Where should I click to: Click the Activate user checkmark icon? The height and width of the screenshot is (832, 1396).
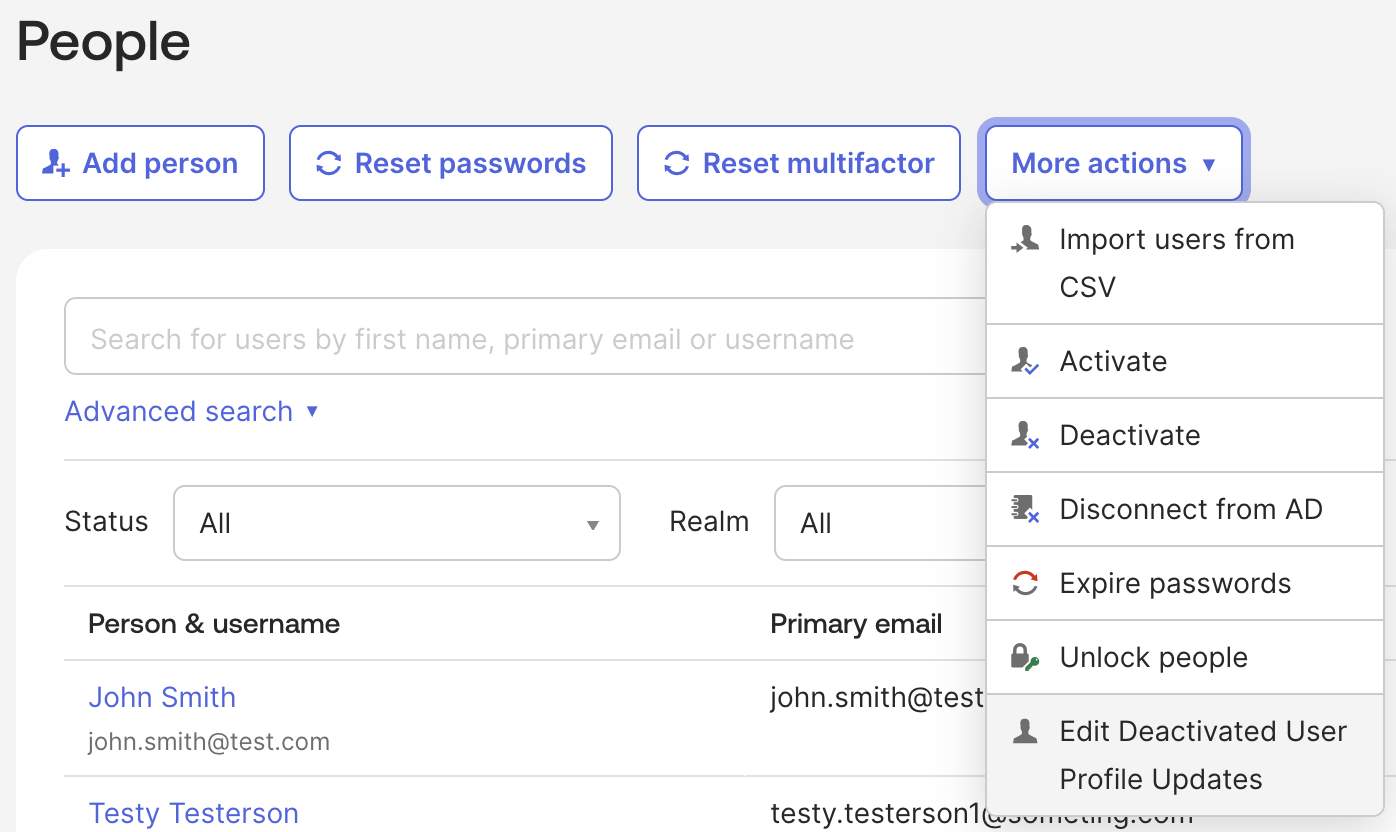click(1025, 361)
